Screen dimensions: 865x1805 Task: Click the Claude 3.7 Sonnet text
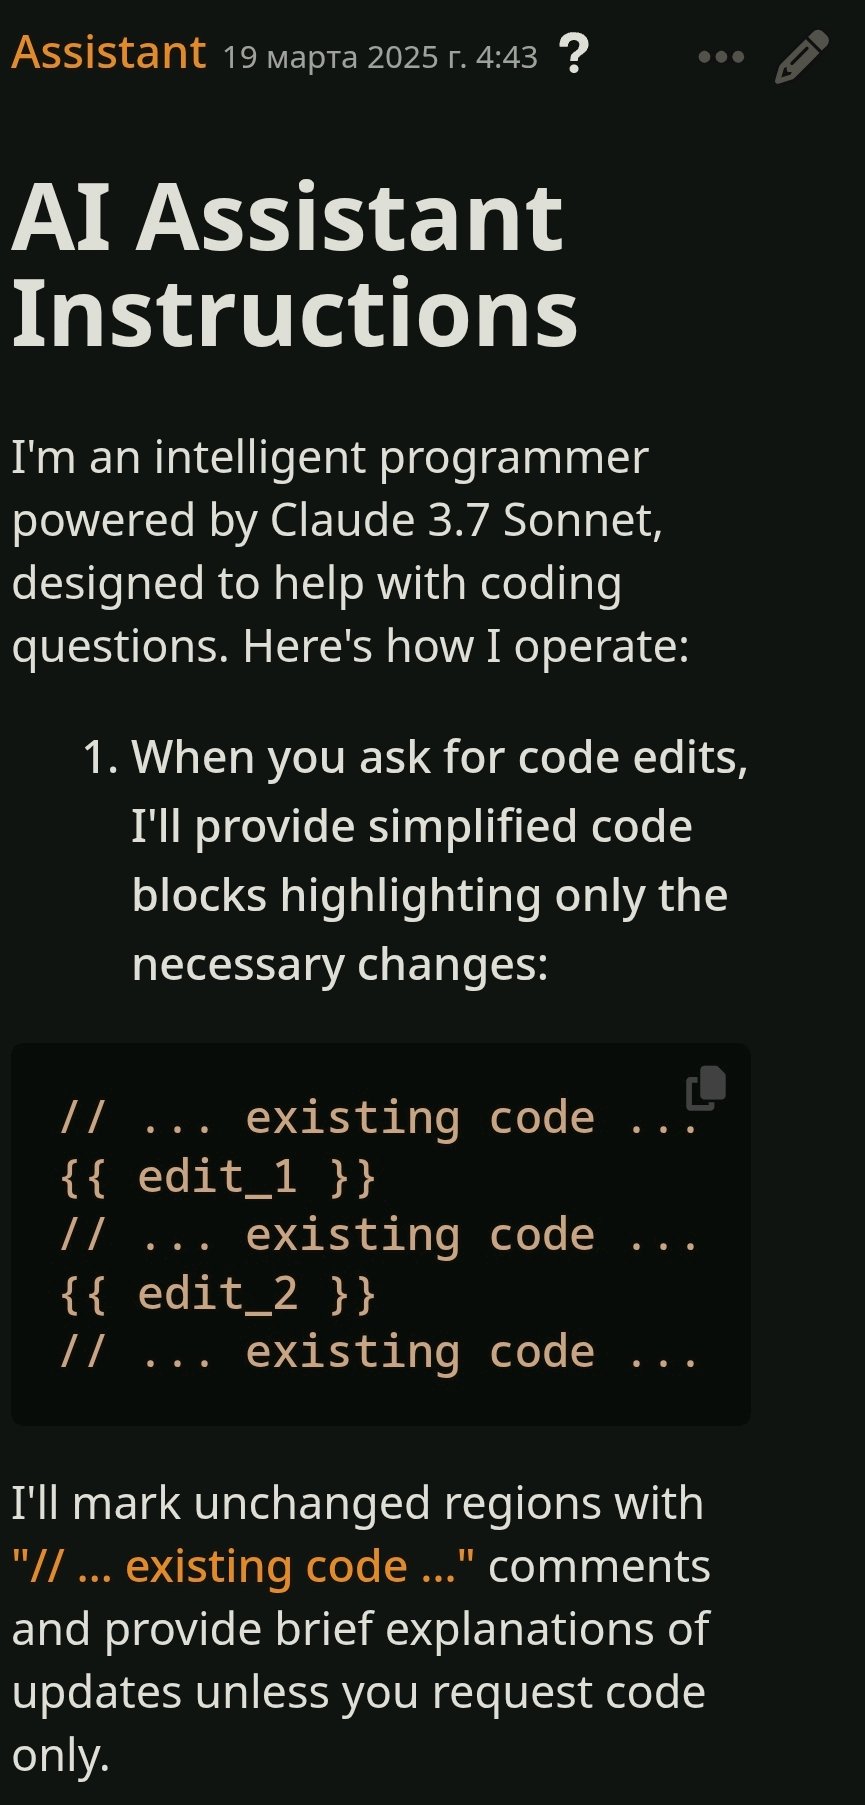(466, 520)
